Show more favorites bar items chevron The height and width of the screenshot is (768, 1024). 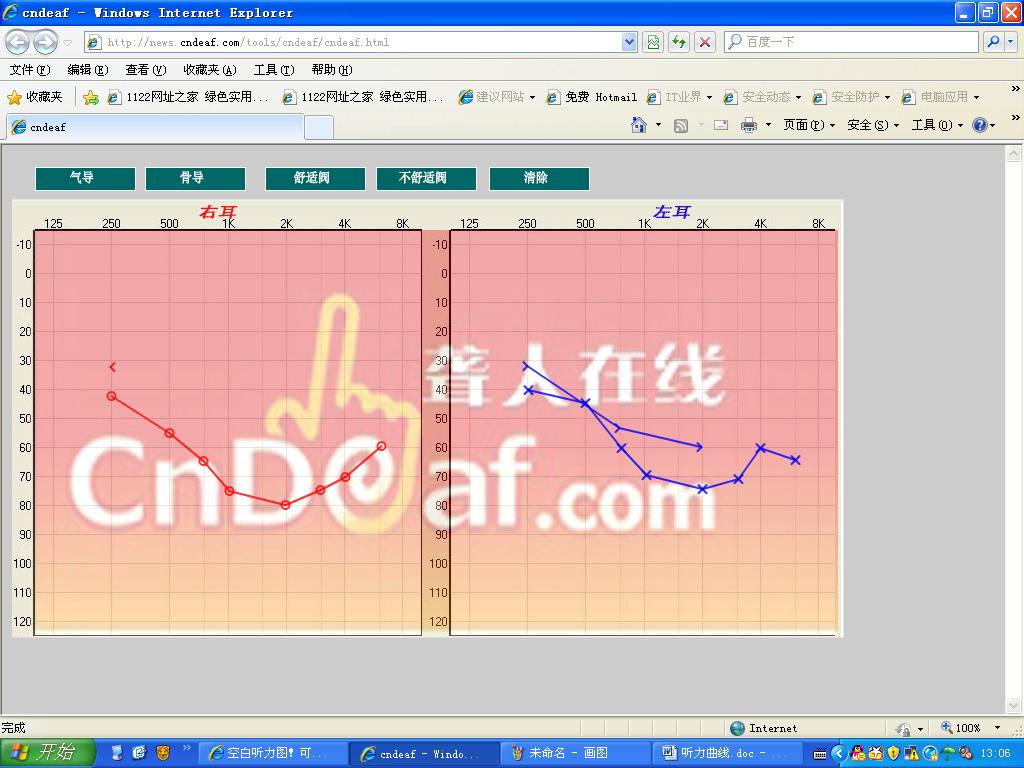pyautogui.click(x=1016, y=89)
